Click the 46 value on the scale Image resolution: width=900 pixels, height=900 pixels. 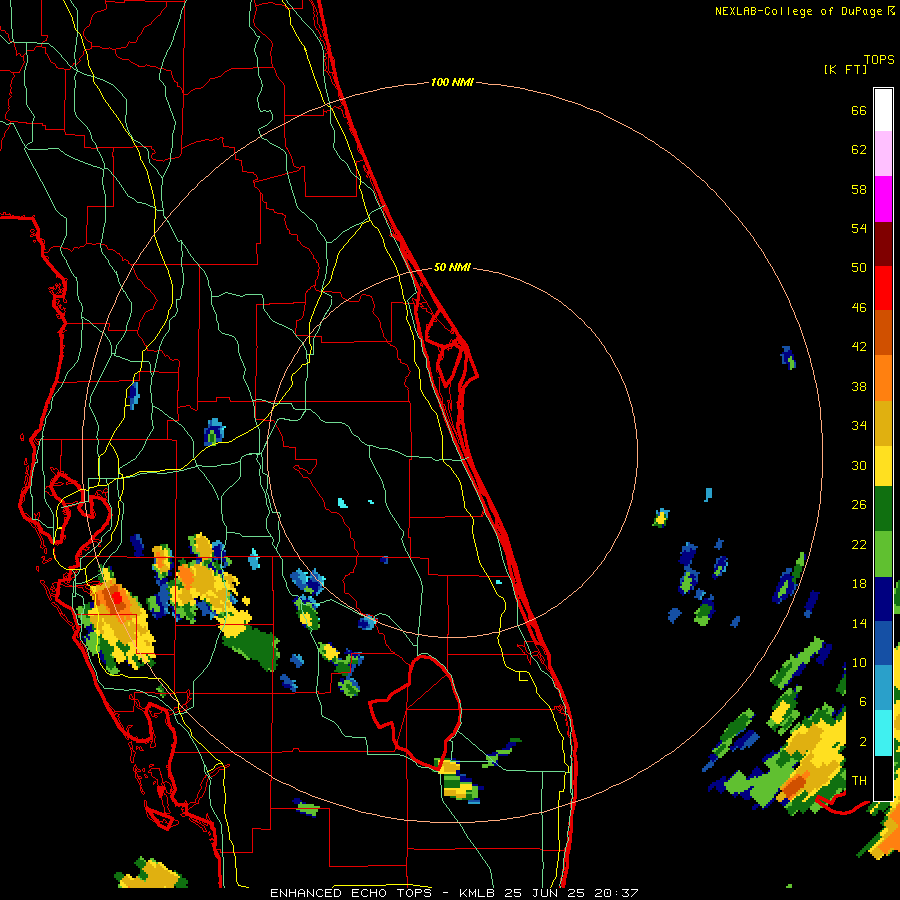pyautogui.click(x=859, y=307)
